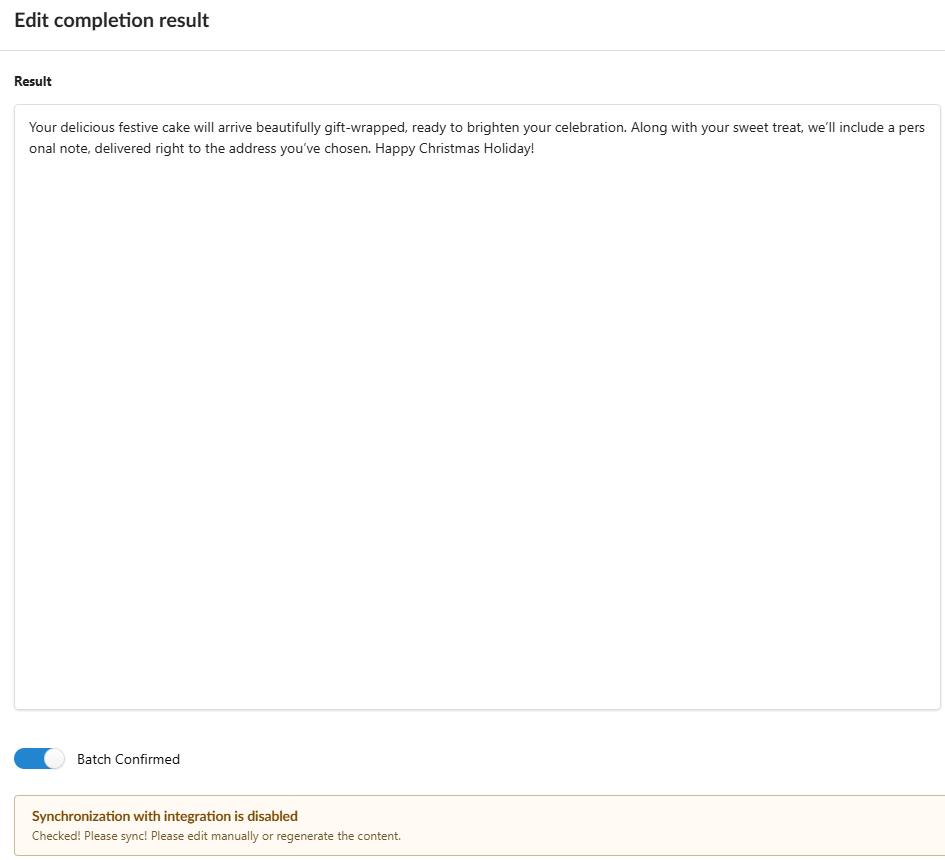Click empty space inside Result text area
Screen dimensions: 945x860
pyautogui.click(x=477, y=422)
